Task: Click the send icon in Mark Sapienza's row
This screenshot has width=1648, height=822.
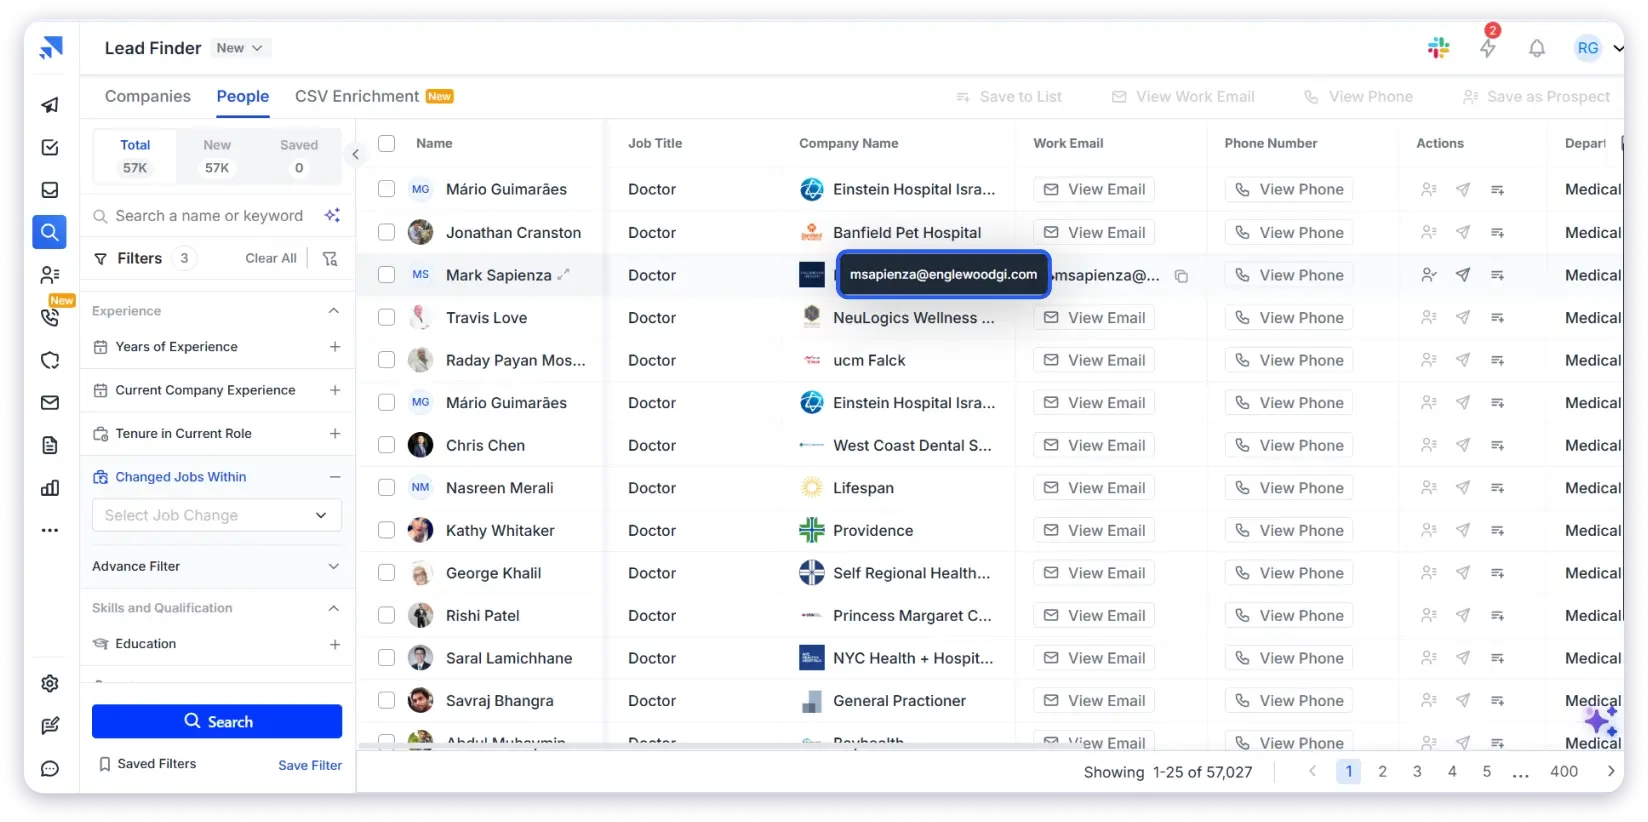Action: point(1463,275)
